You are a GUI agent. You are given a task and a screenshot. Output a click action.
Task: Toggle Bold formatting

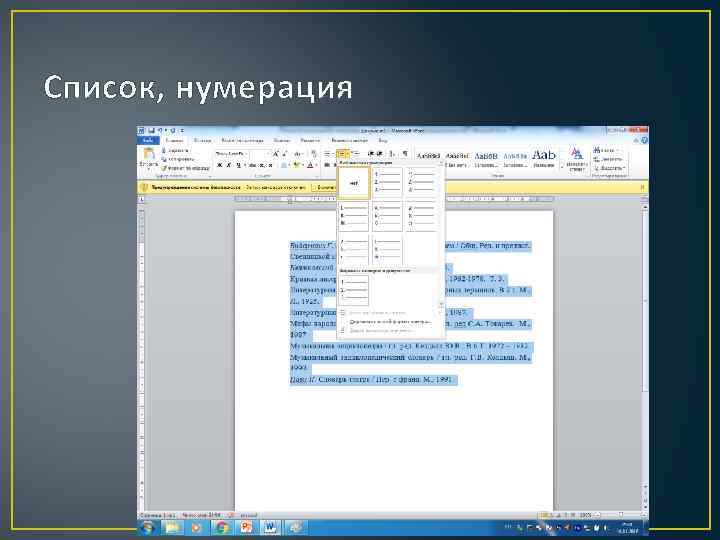tap(219, 165)
